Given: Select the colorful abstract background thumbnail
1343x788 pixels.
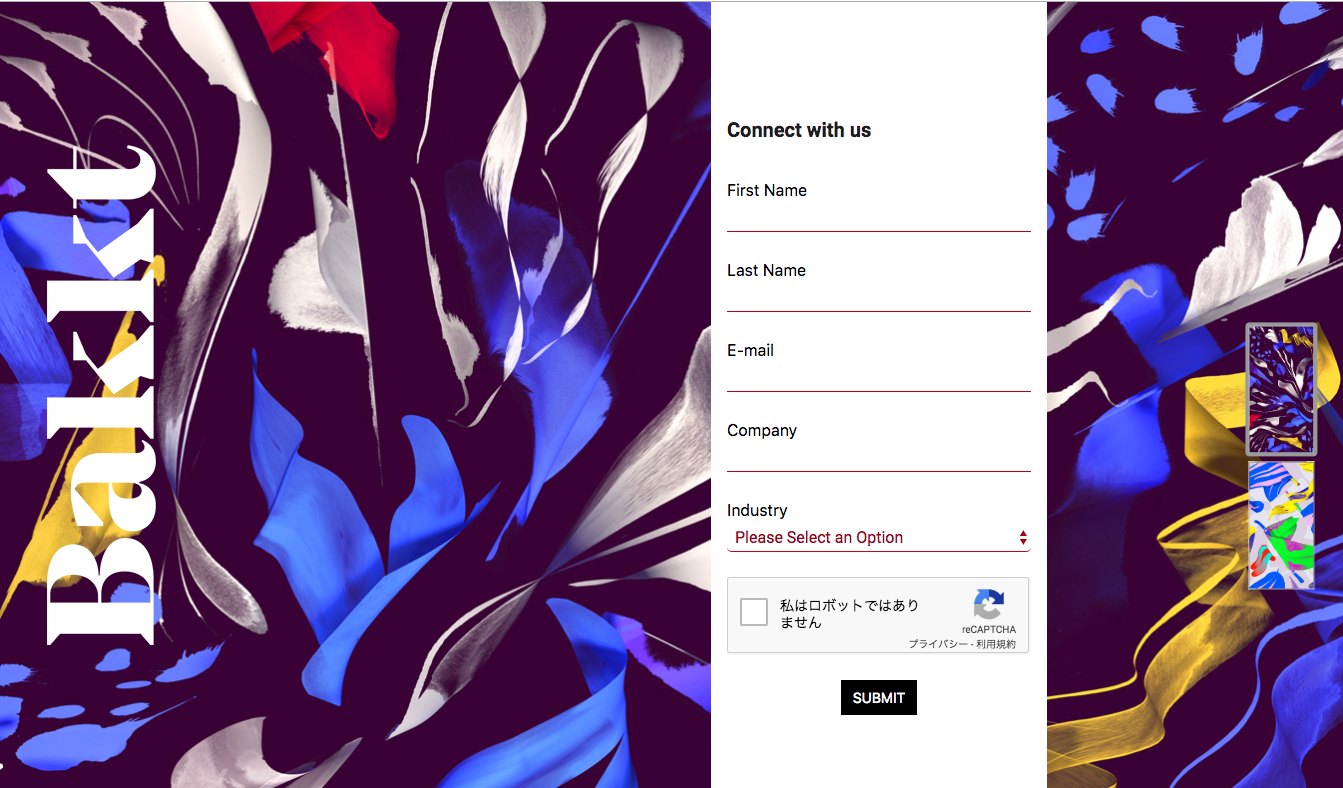Looking at the screenshot, I should tap(1281, 525).
